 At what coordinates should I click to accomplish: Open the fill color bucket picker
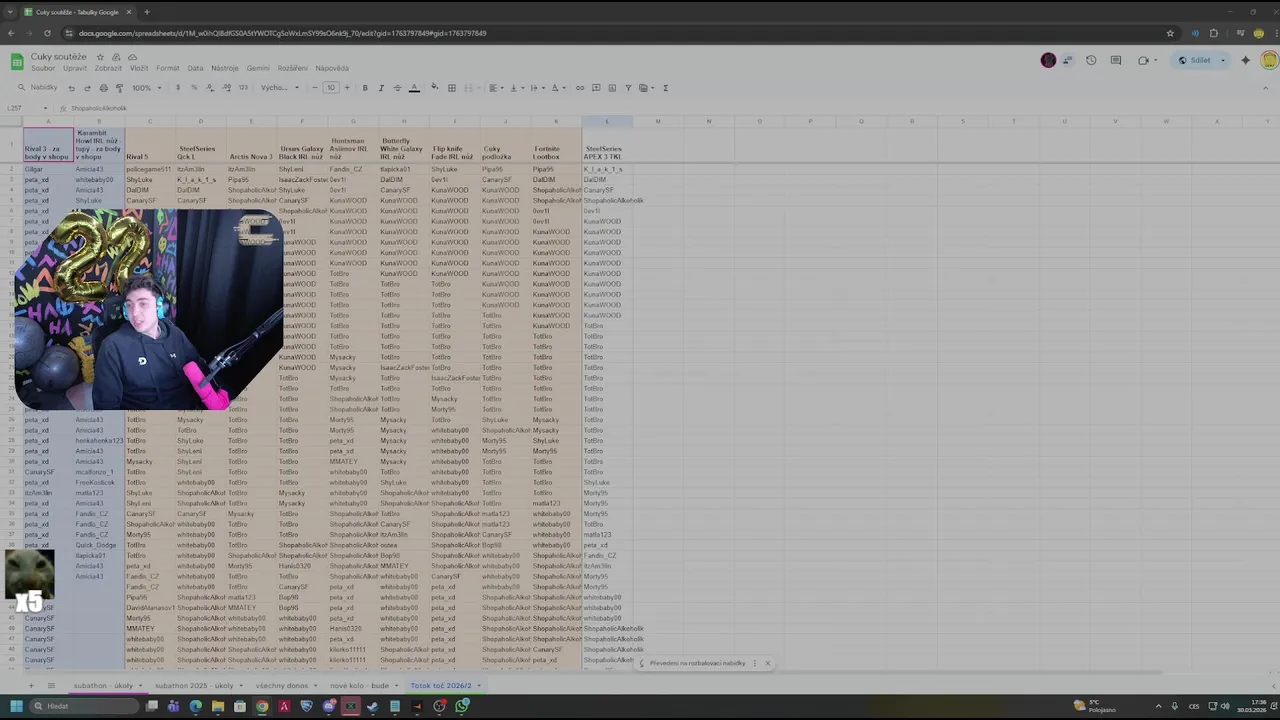point(435,88)
